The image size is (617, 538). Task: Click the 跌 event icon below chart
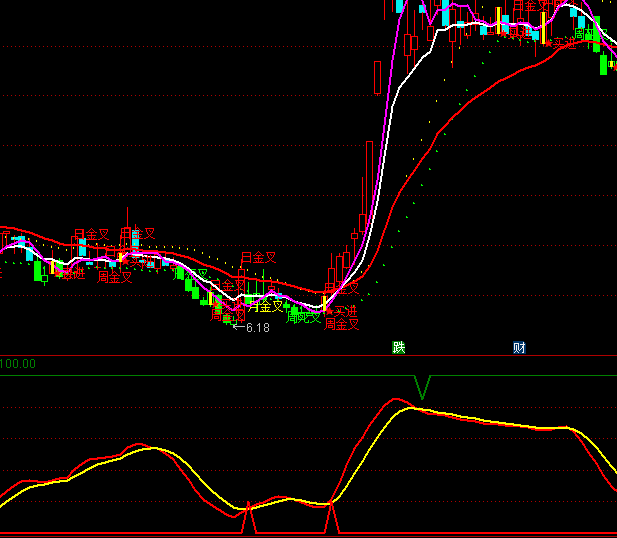399,348
